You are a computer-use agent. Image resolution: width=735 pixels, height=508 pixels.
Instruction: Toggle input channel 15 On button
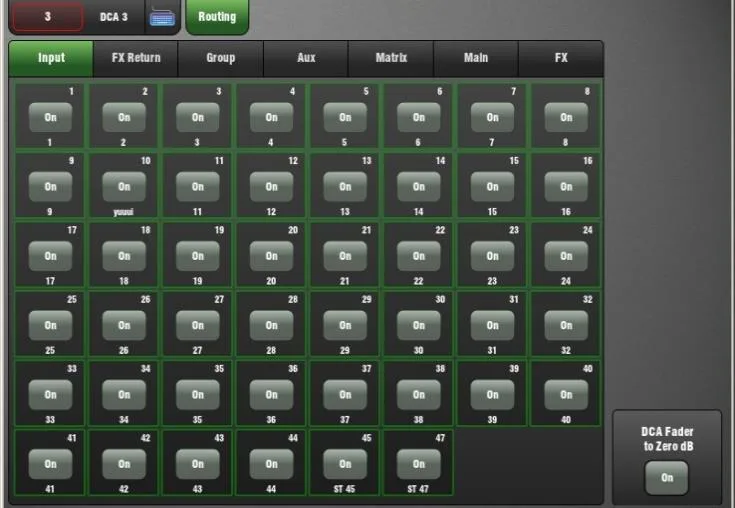click(492, 187)
